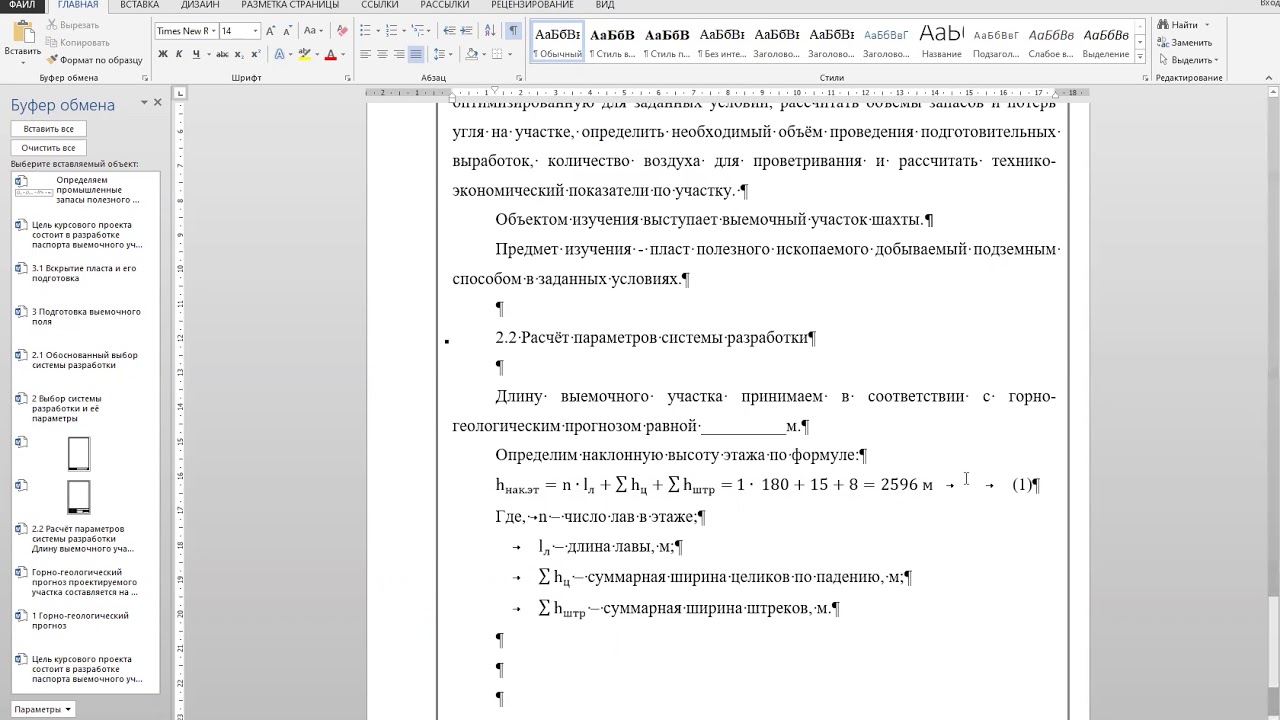
Task: Paste clipboard item '1 Горно-геологический прогноз'
Action: coord(85,621)
